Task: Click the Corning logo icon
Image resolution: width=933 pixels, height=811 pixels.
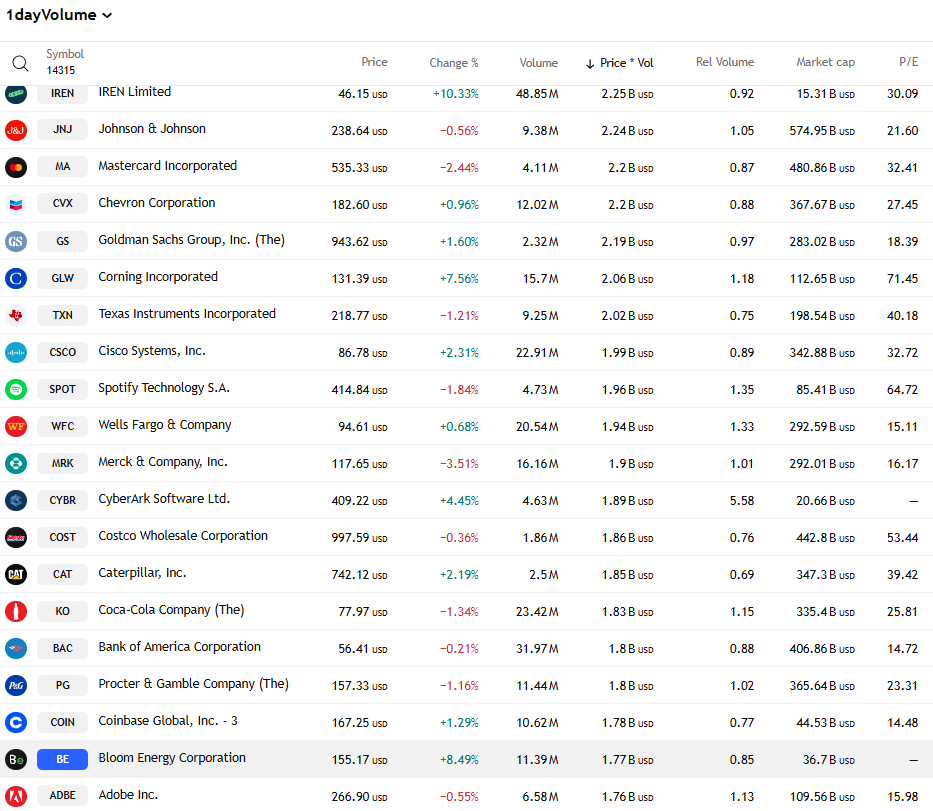Action: (16, 278)
